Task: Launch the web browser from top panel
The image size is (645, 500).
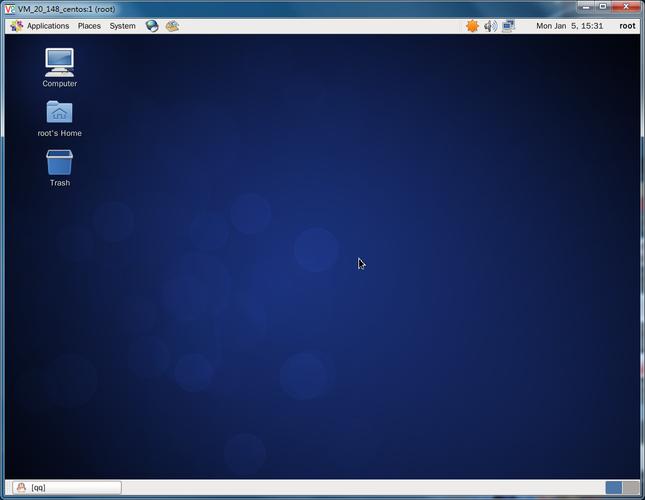Action: pyautogui.click(x=152, y=26)
